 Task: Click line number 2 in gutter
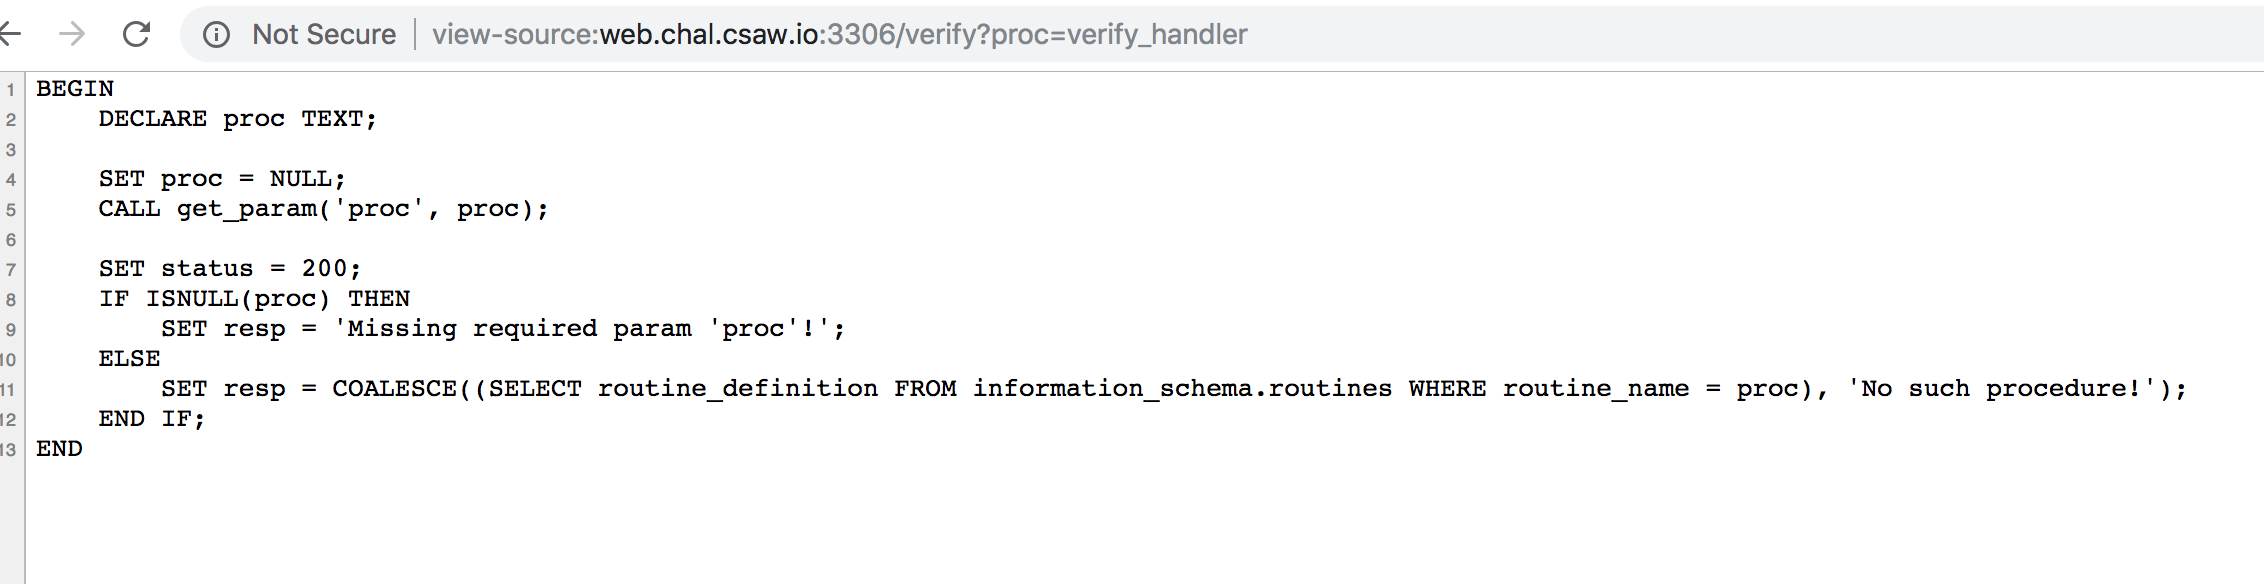tap(11, 120)
